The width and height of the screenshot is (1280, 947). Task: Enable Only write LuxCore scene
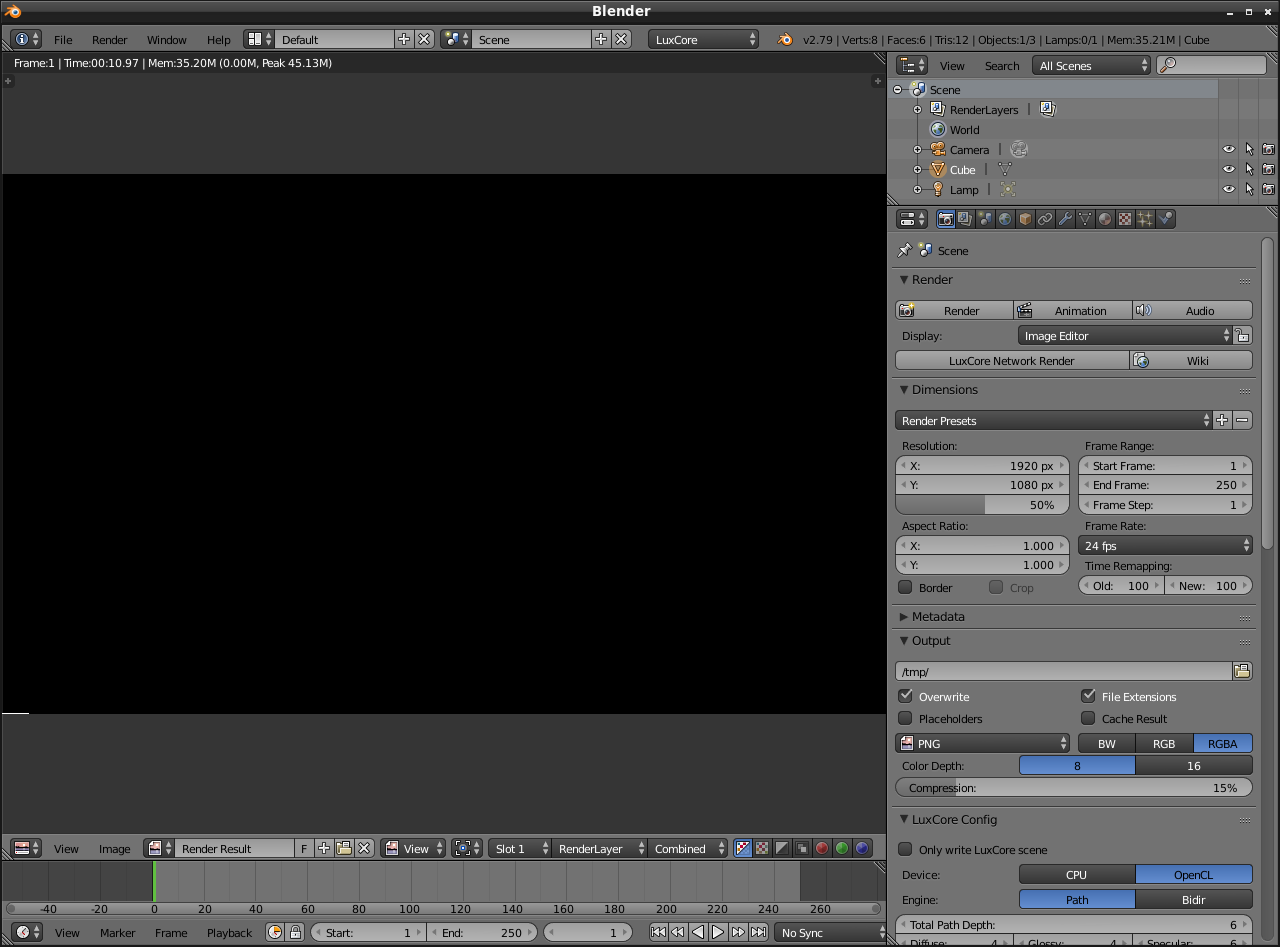pos(906,849)
